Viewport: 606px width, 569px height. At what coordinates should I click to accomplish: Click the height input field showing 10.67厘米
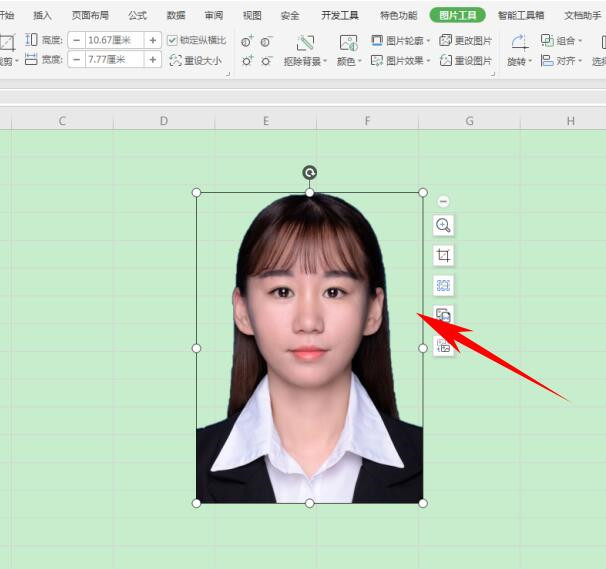pos(113,40)
